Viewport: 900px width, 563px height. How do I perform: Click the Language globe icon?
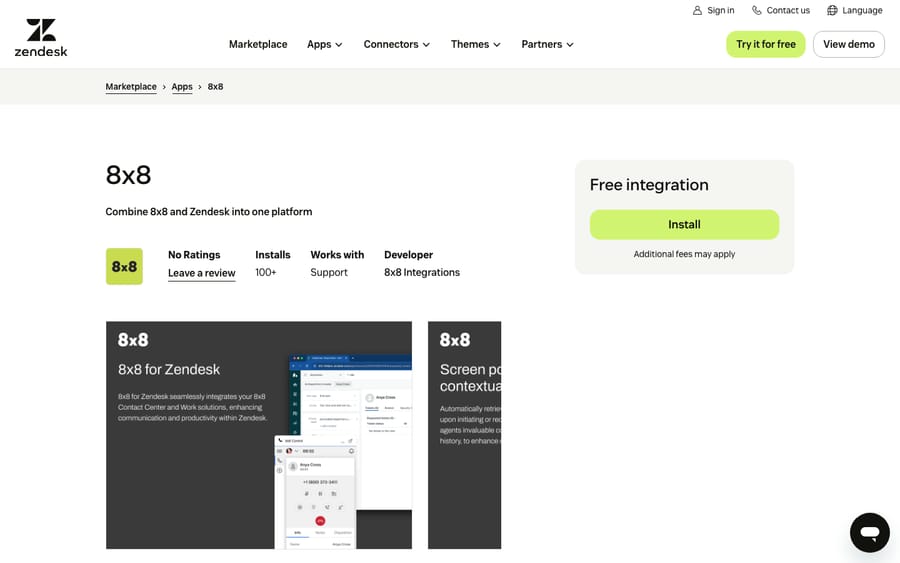832,10
